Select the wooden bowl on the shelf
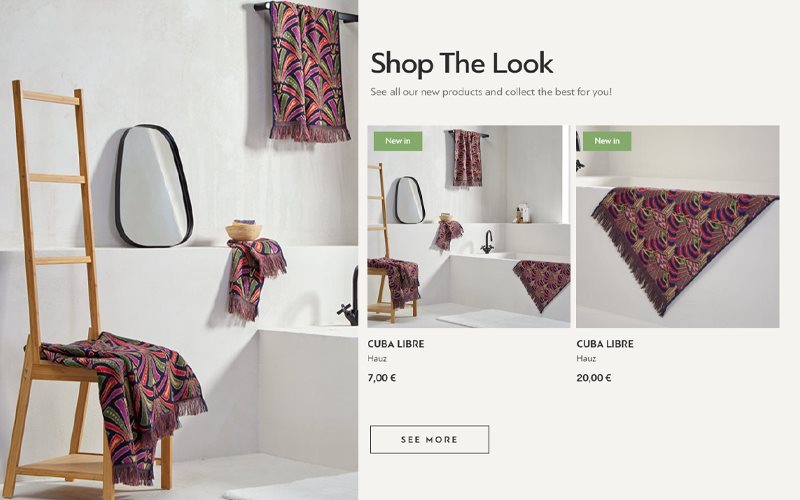The image size is (800, 500). (x=244, y=230)
